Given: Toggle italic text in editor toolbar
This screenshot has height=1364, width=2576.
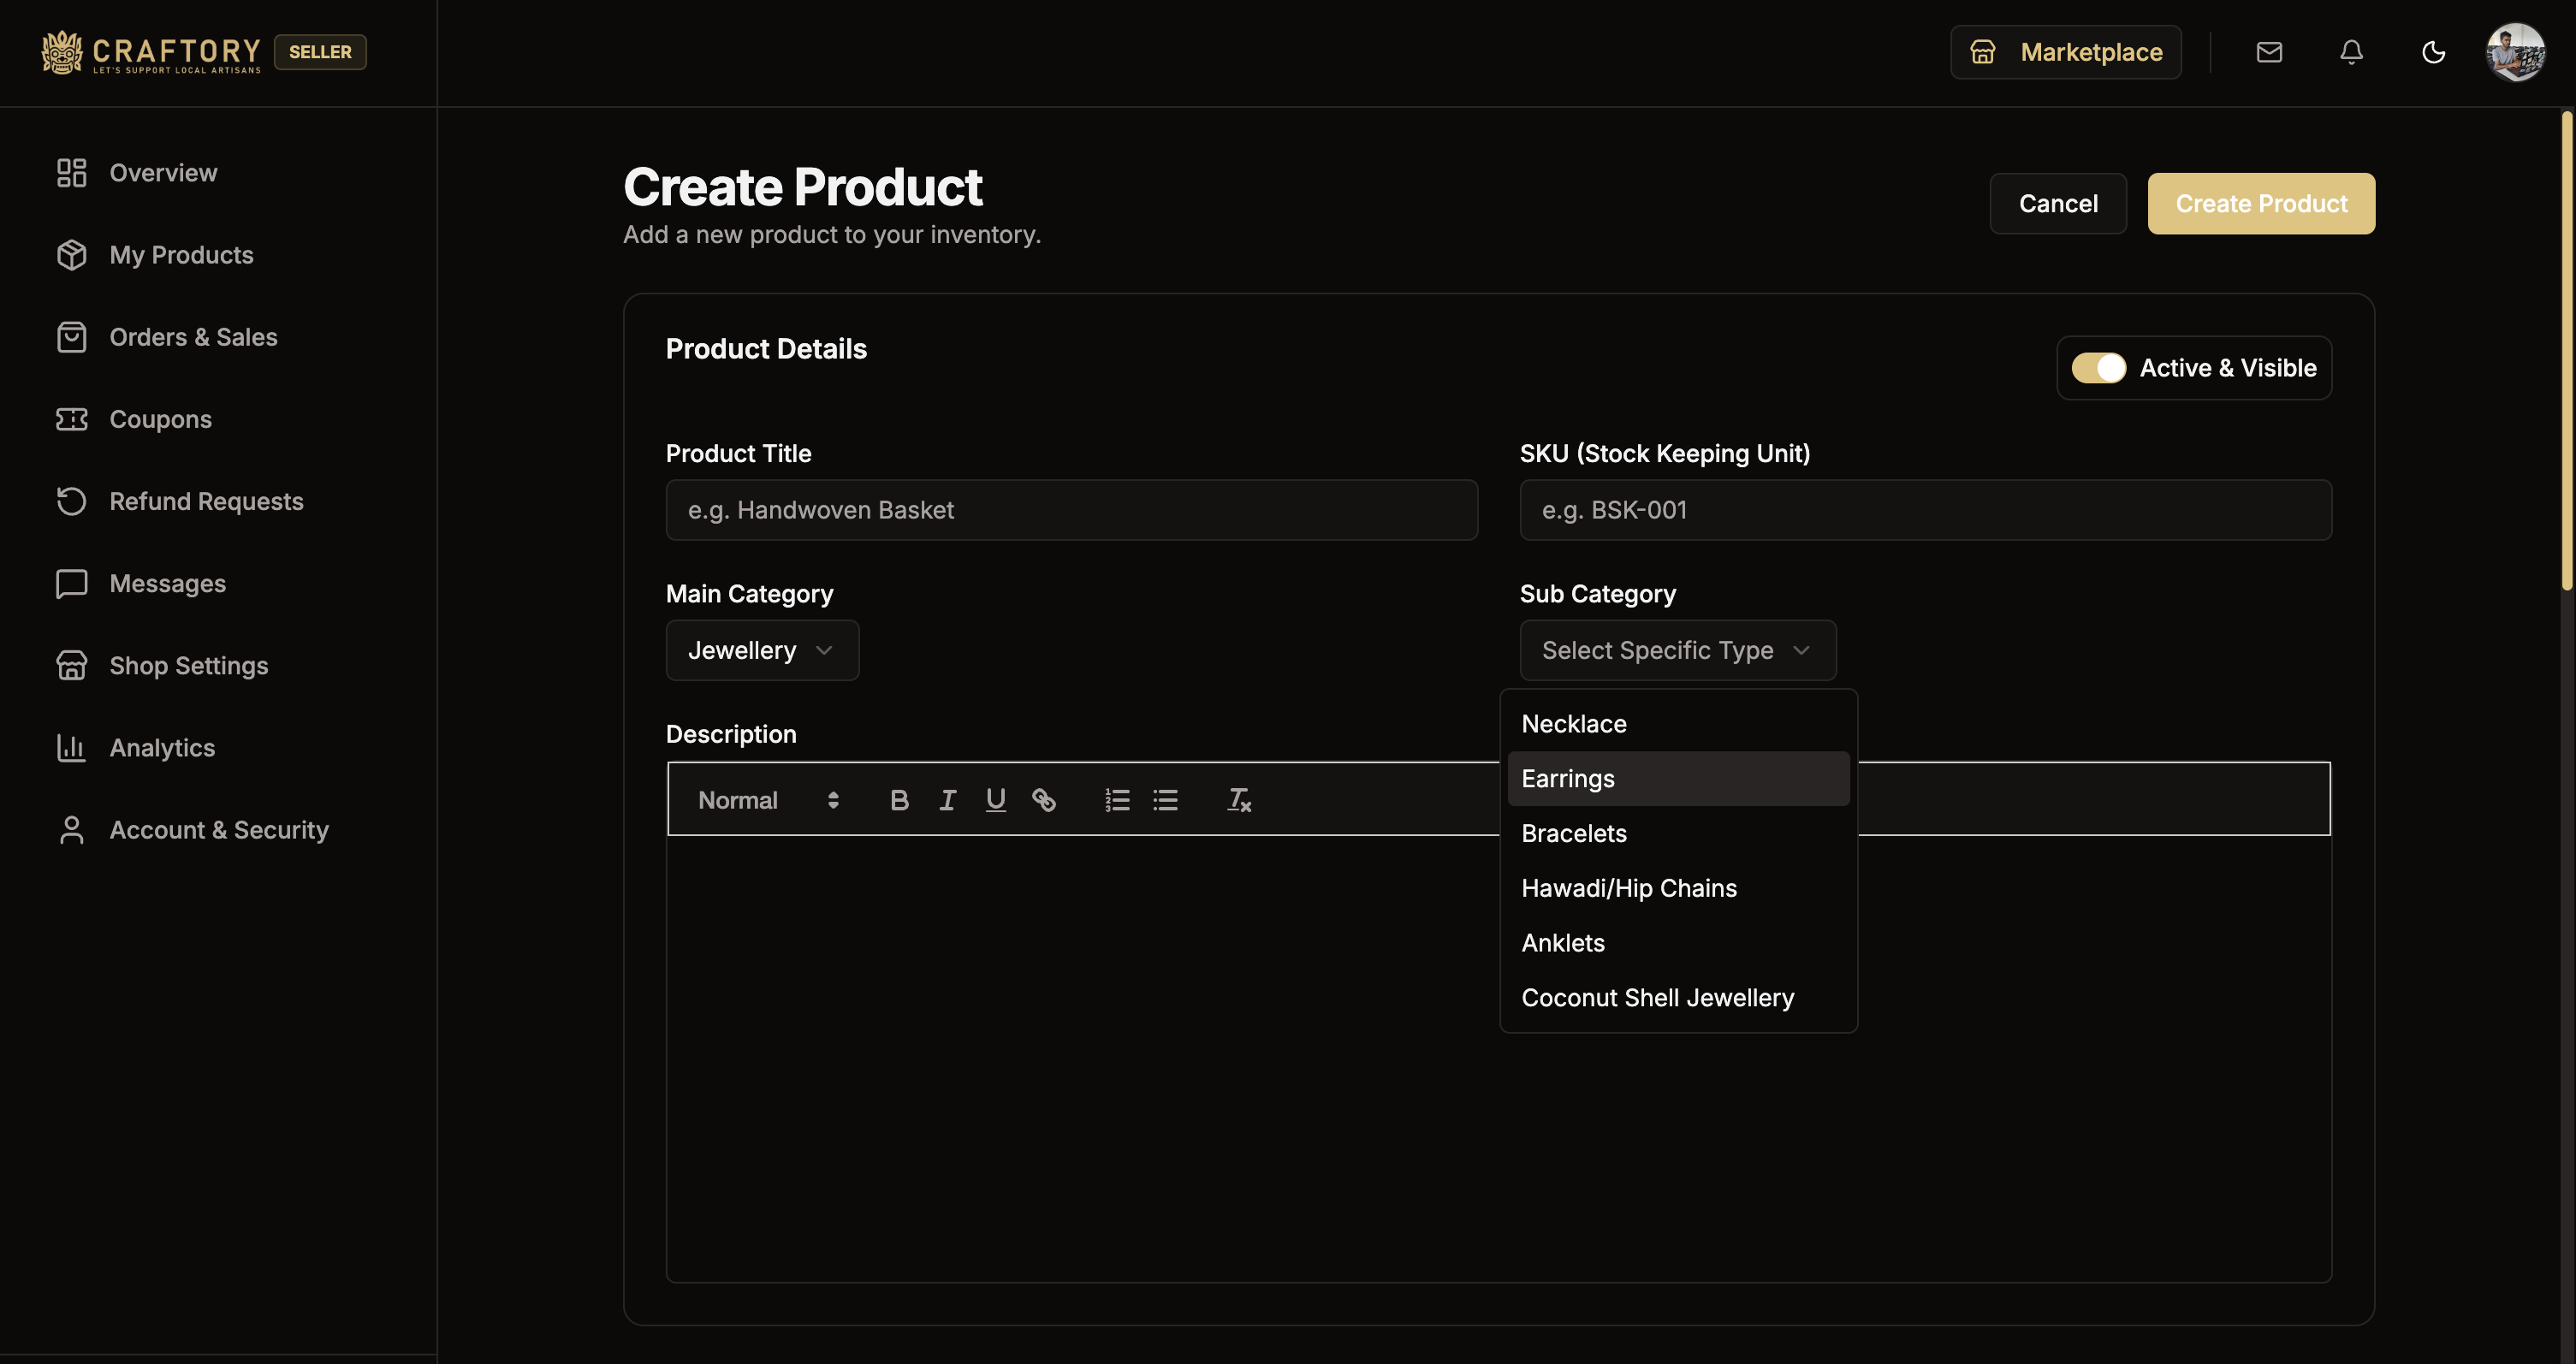Looking at the screenshot, I should click(x=947, y=800).
